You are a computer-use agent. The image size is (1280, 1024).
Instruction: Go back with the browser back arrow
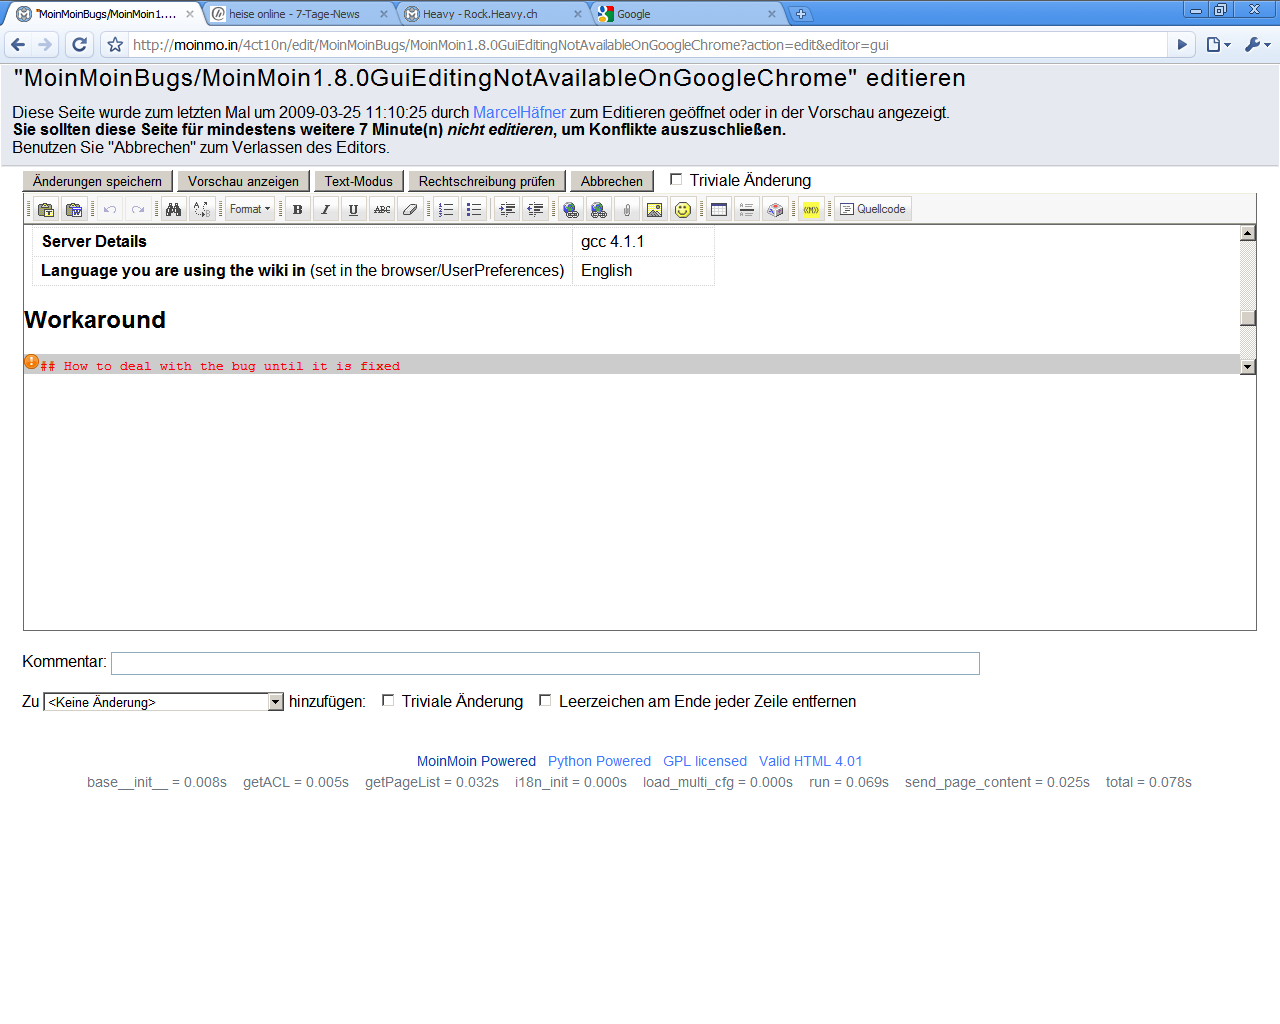18,44
